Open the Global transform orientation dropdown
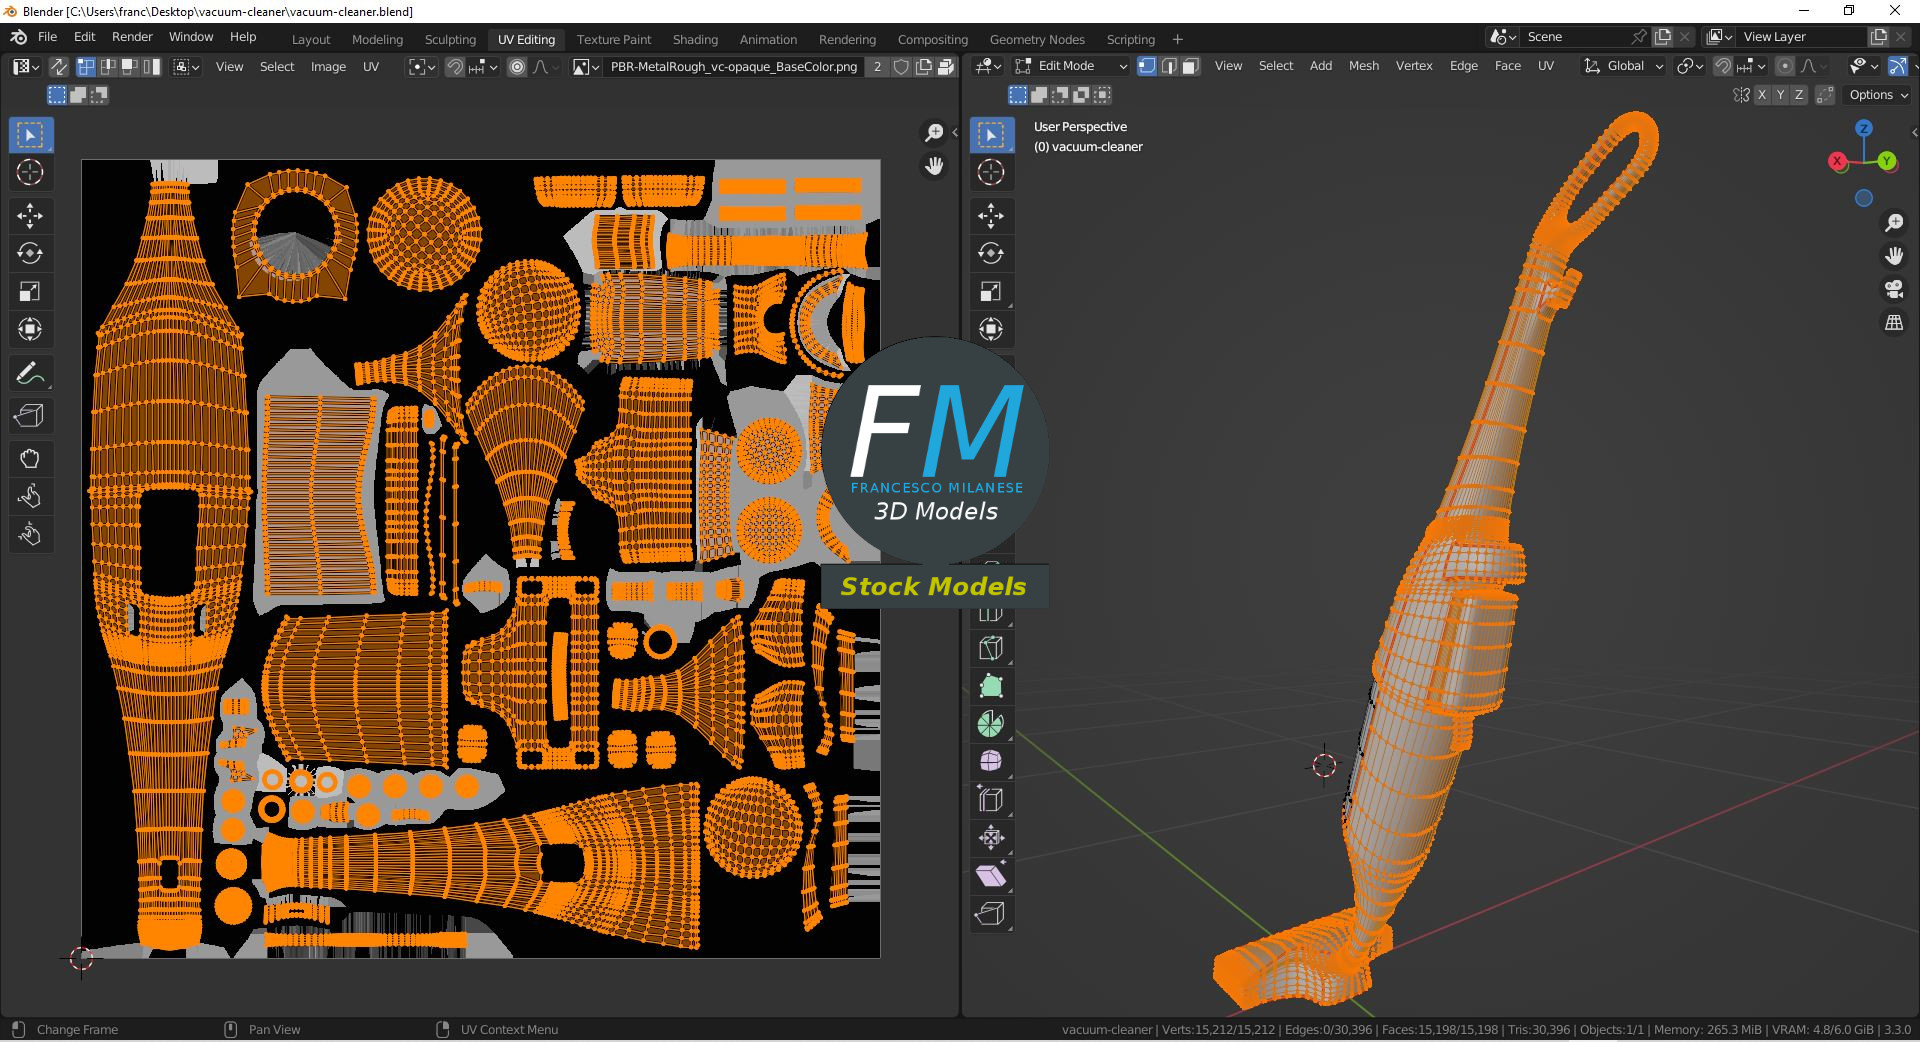 click(x=1624, y=66)
